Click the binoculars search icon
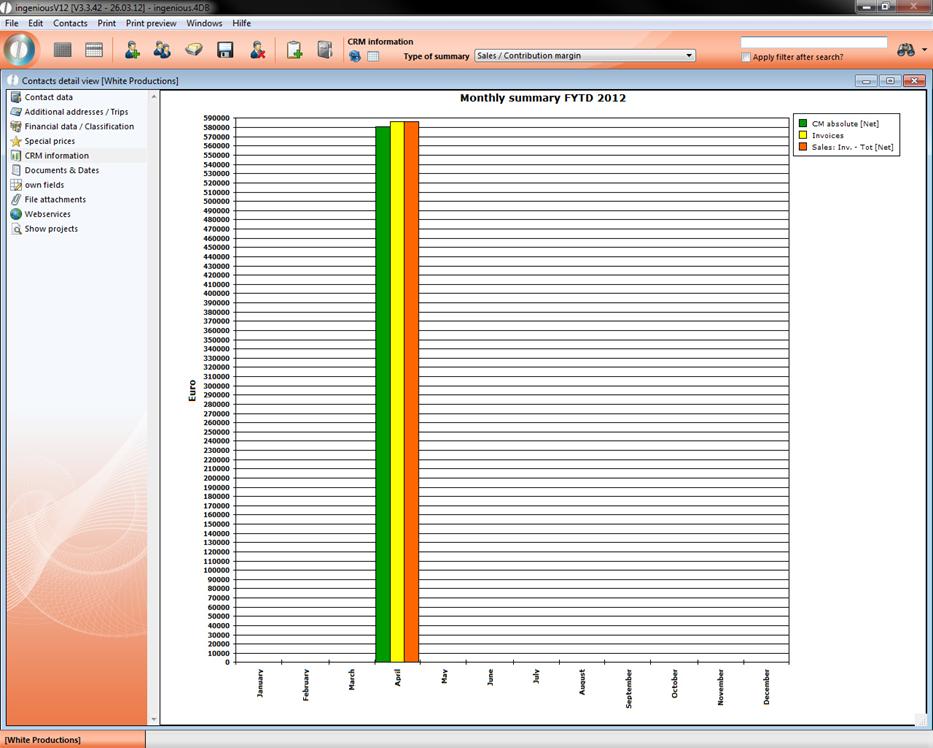This screenshot has height=748, width=933. point(906,50)
